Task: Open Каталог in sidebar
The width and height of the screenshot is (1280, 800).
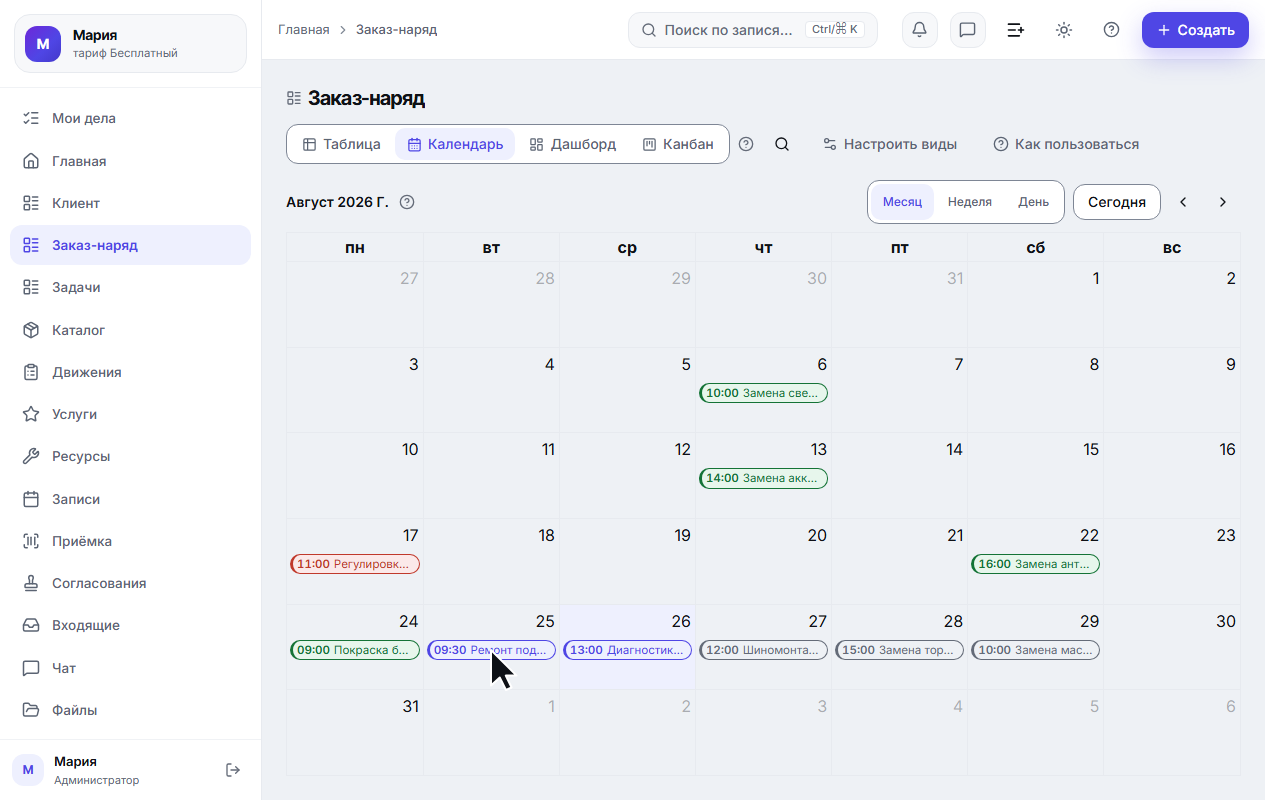Action: pyautogui.click(x=130, y=330)
